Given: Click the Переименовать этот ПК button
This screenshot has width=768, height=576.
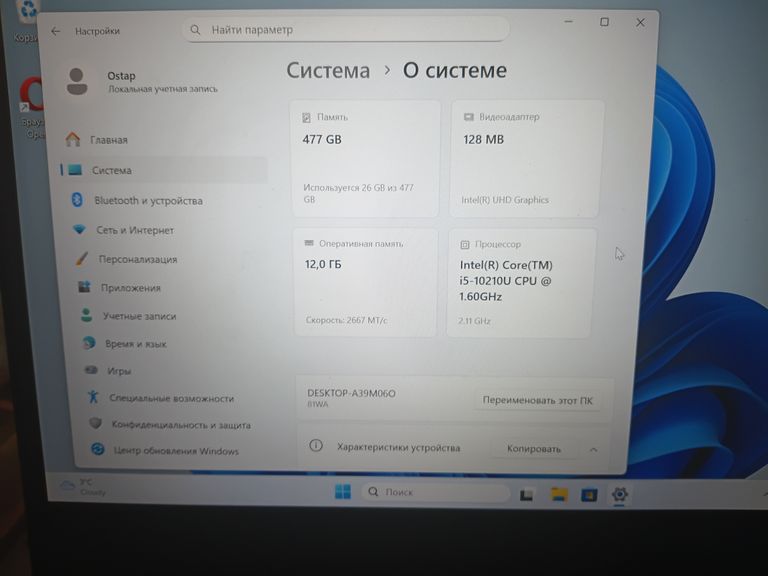Looking at the screenshot, I should (537, 401).
